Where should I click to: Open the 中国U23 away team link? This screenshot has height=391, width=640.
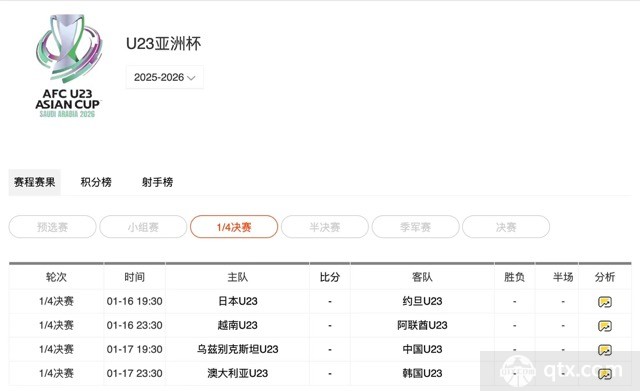422,349
